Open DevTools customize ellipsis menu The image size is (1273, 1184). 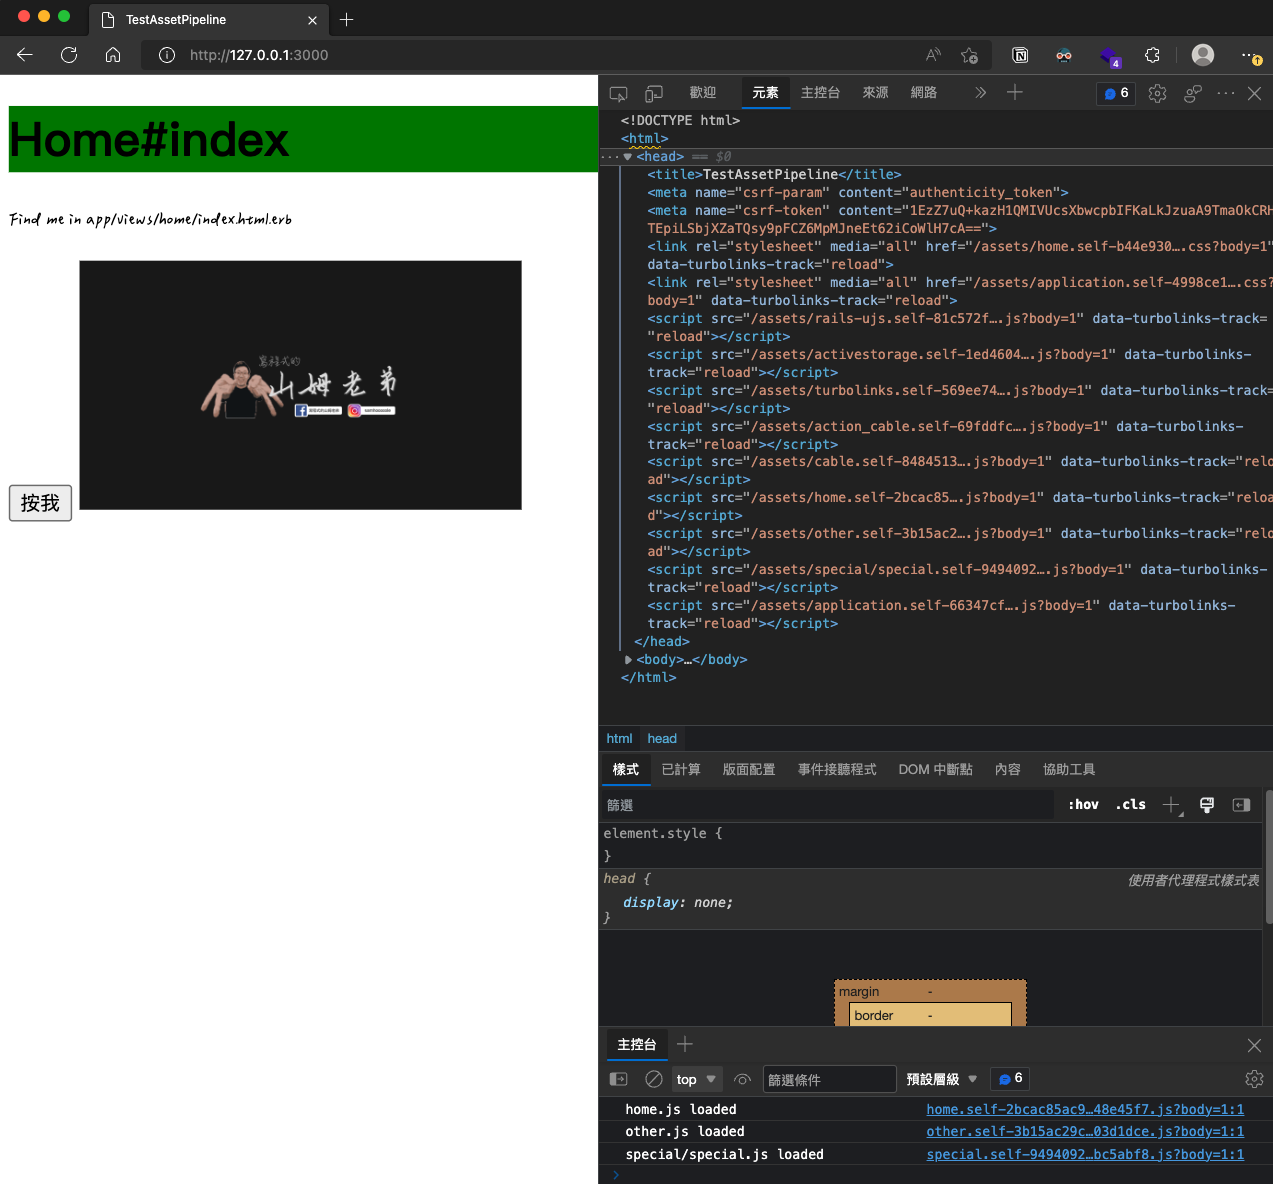coord(1226,93)
